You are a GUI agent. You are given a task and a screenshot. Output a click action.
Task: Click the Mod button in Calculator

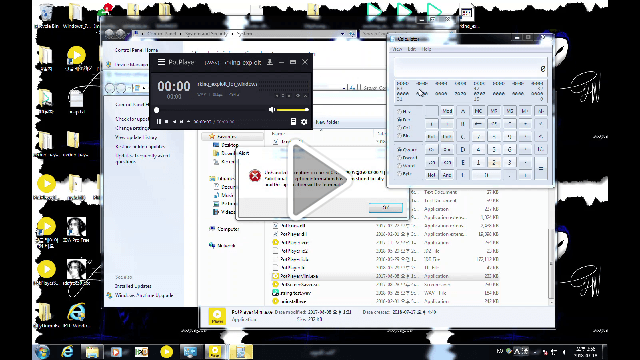447,111
